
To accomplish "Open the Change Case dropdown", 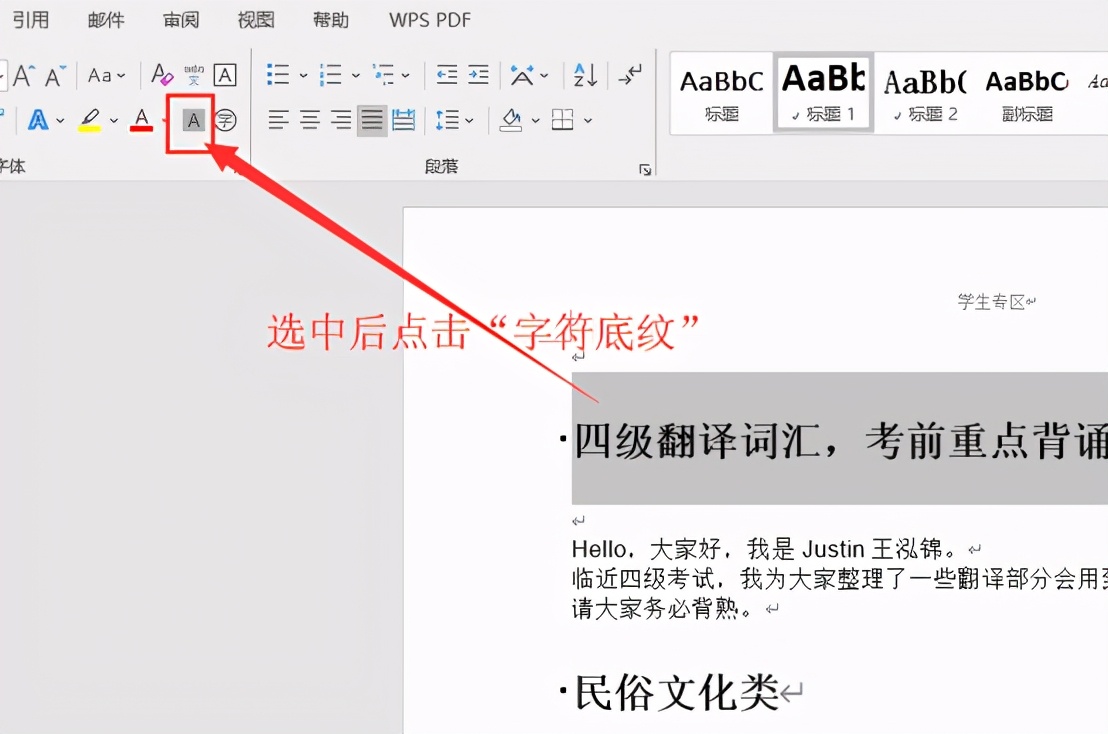I will pos(105,75).
